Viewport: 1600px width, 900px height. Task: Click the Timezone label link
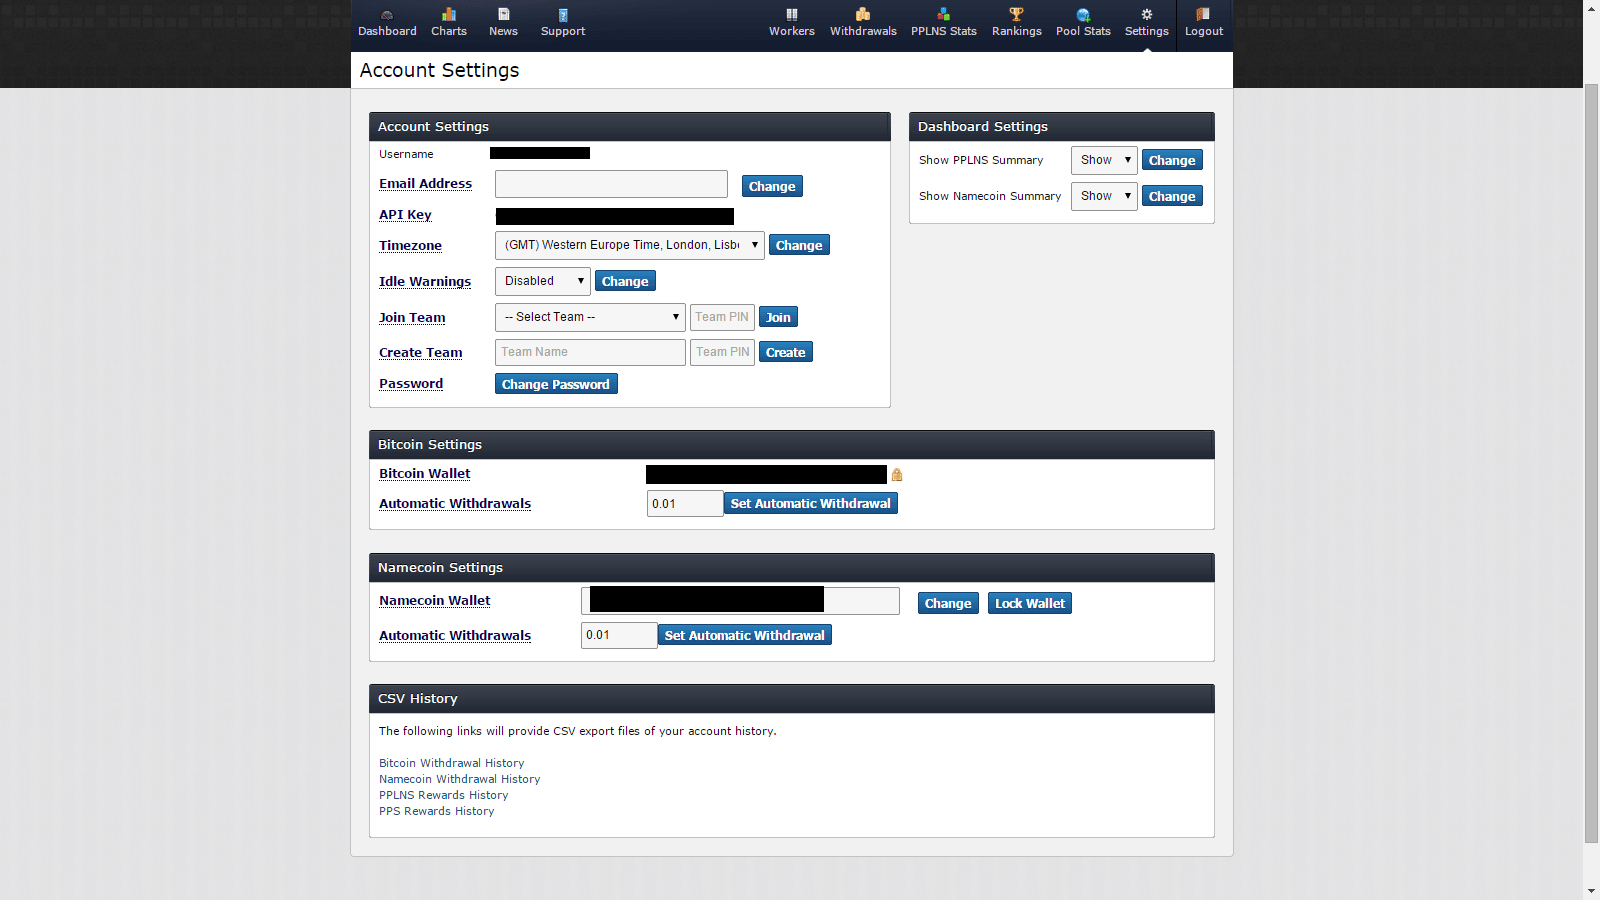[410, 246]
